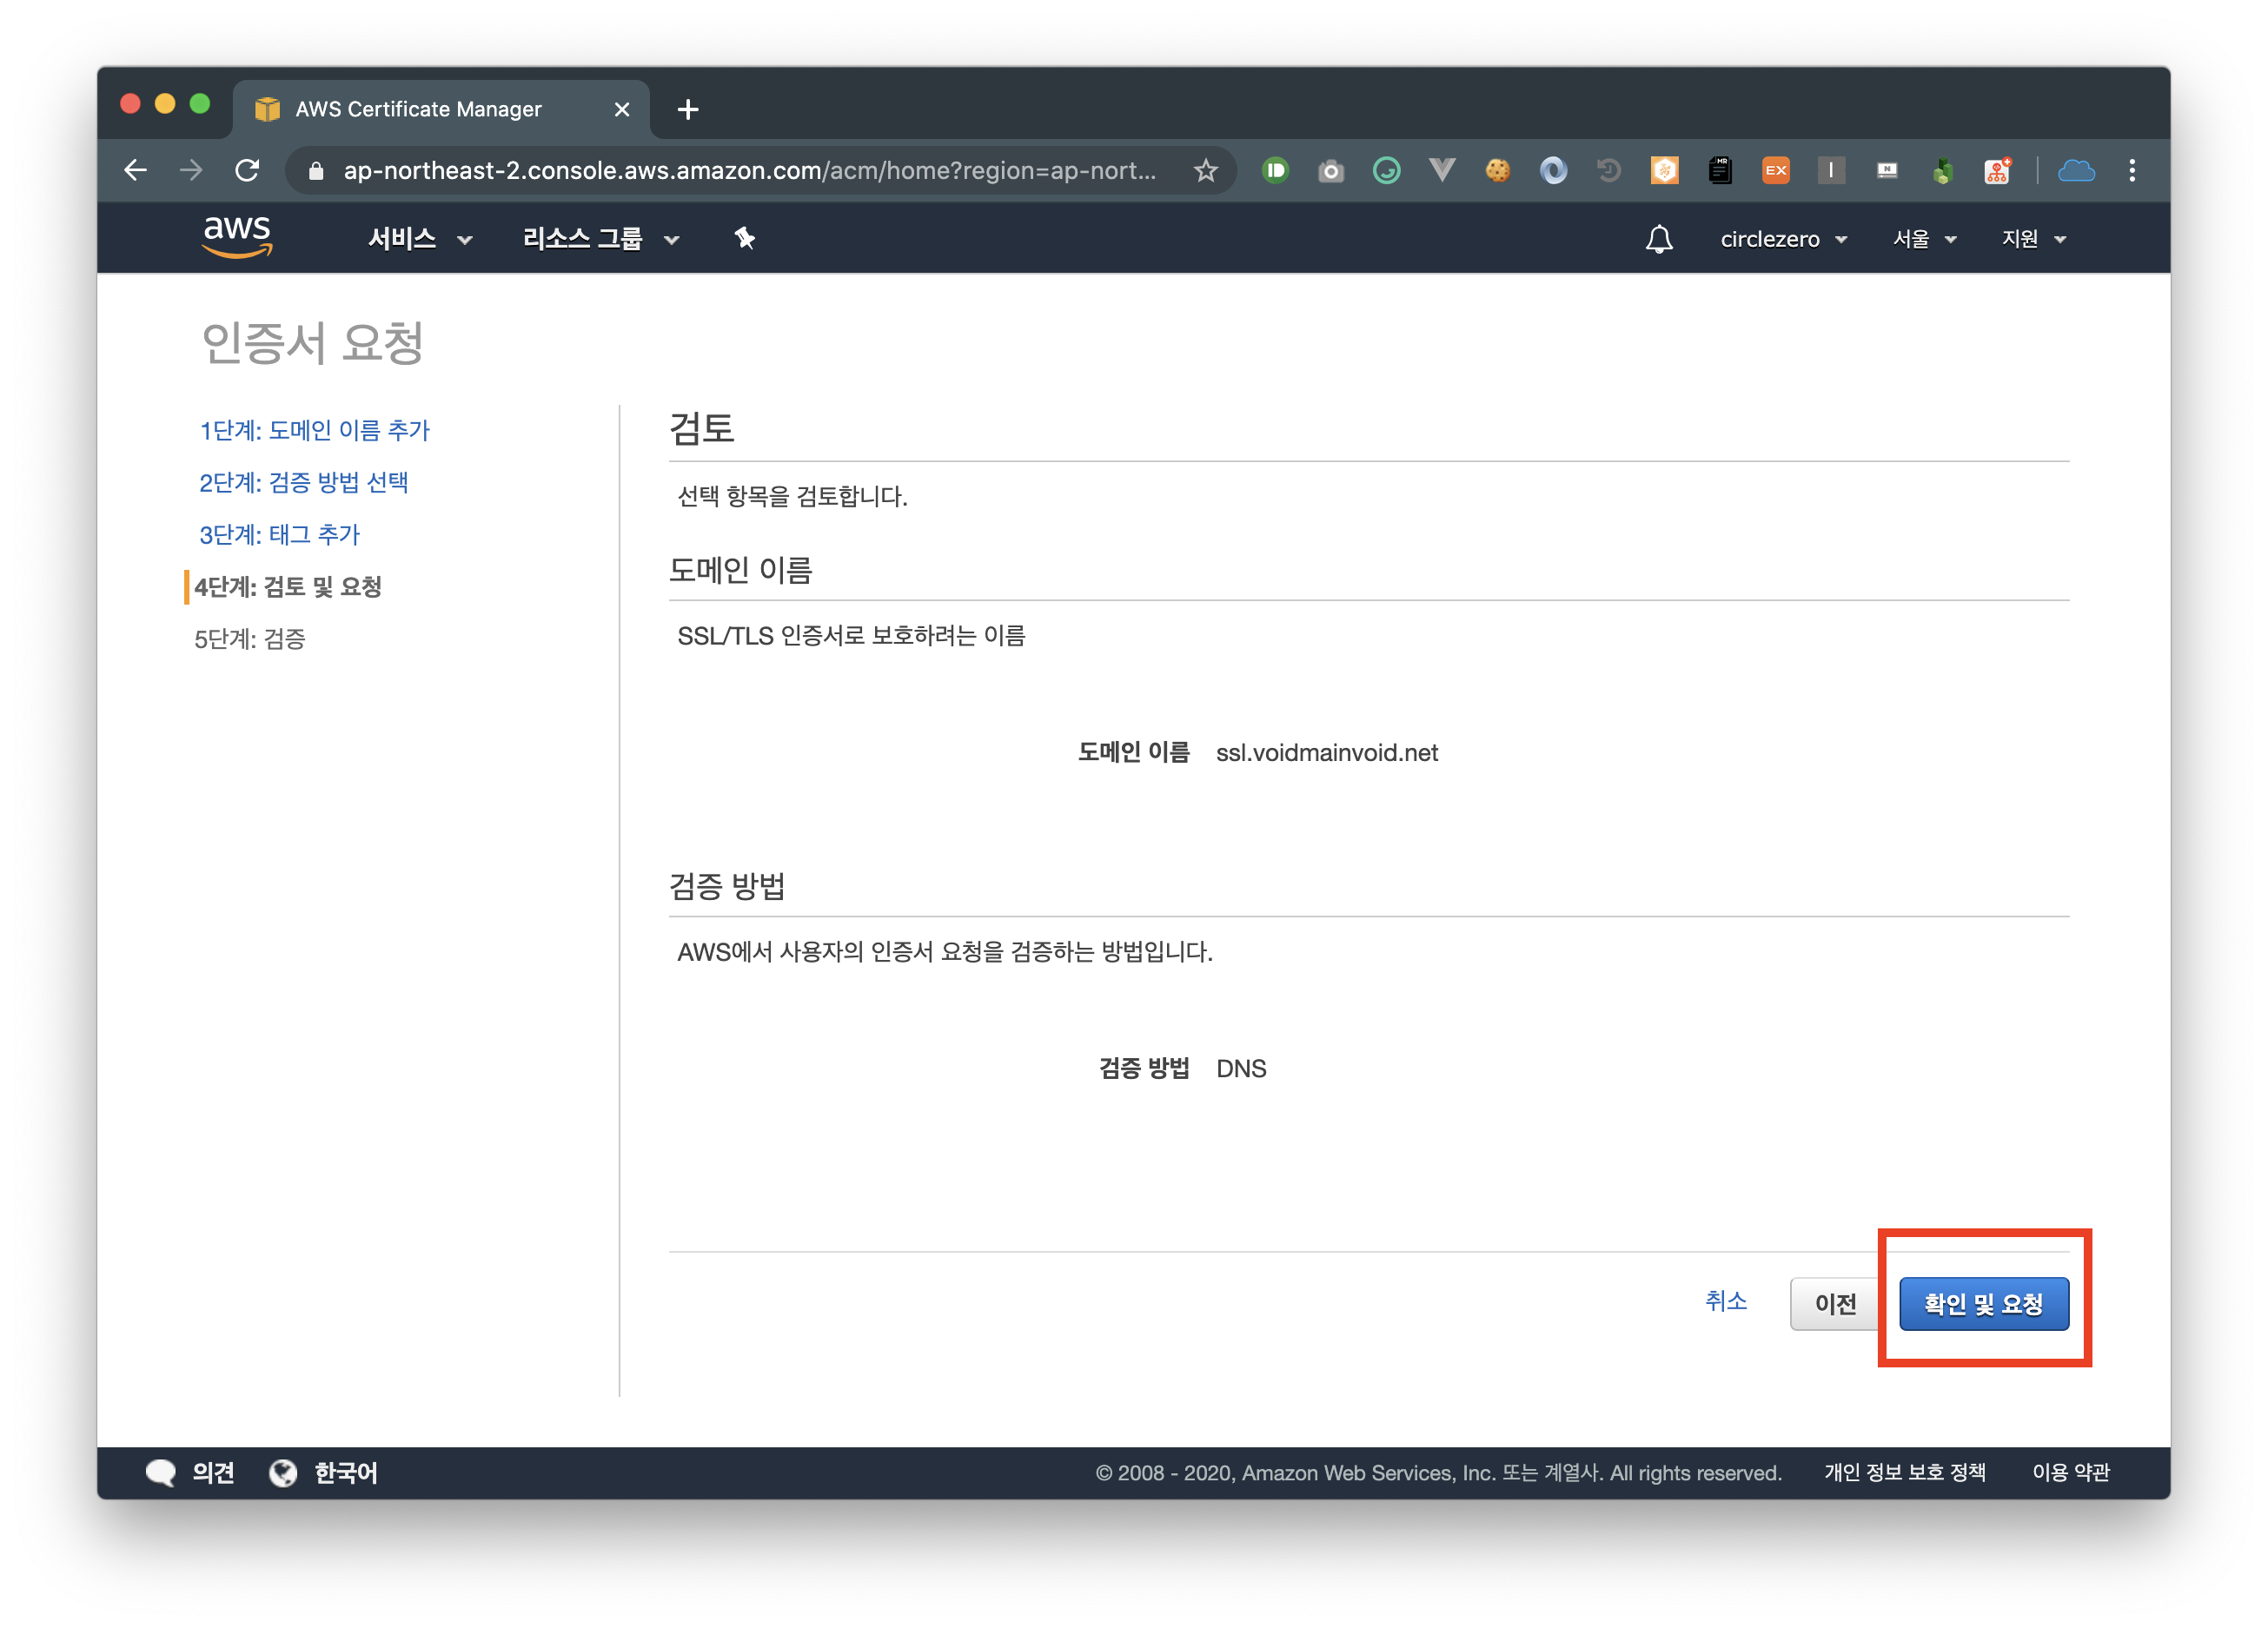
Task: Open the Chrome three-dot menu
Action: 2132,171
